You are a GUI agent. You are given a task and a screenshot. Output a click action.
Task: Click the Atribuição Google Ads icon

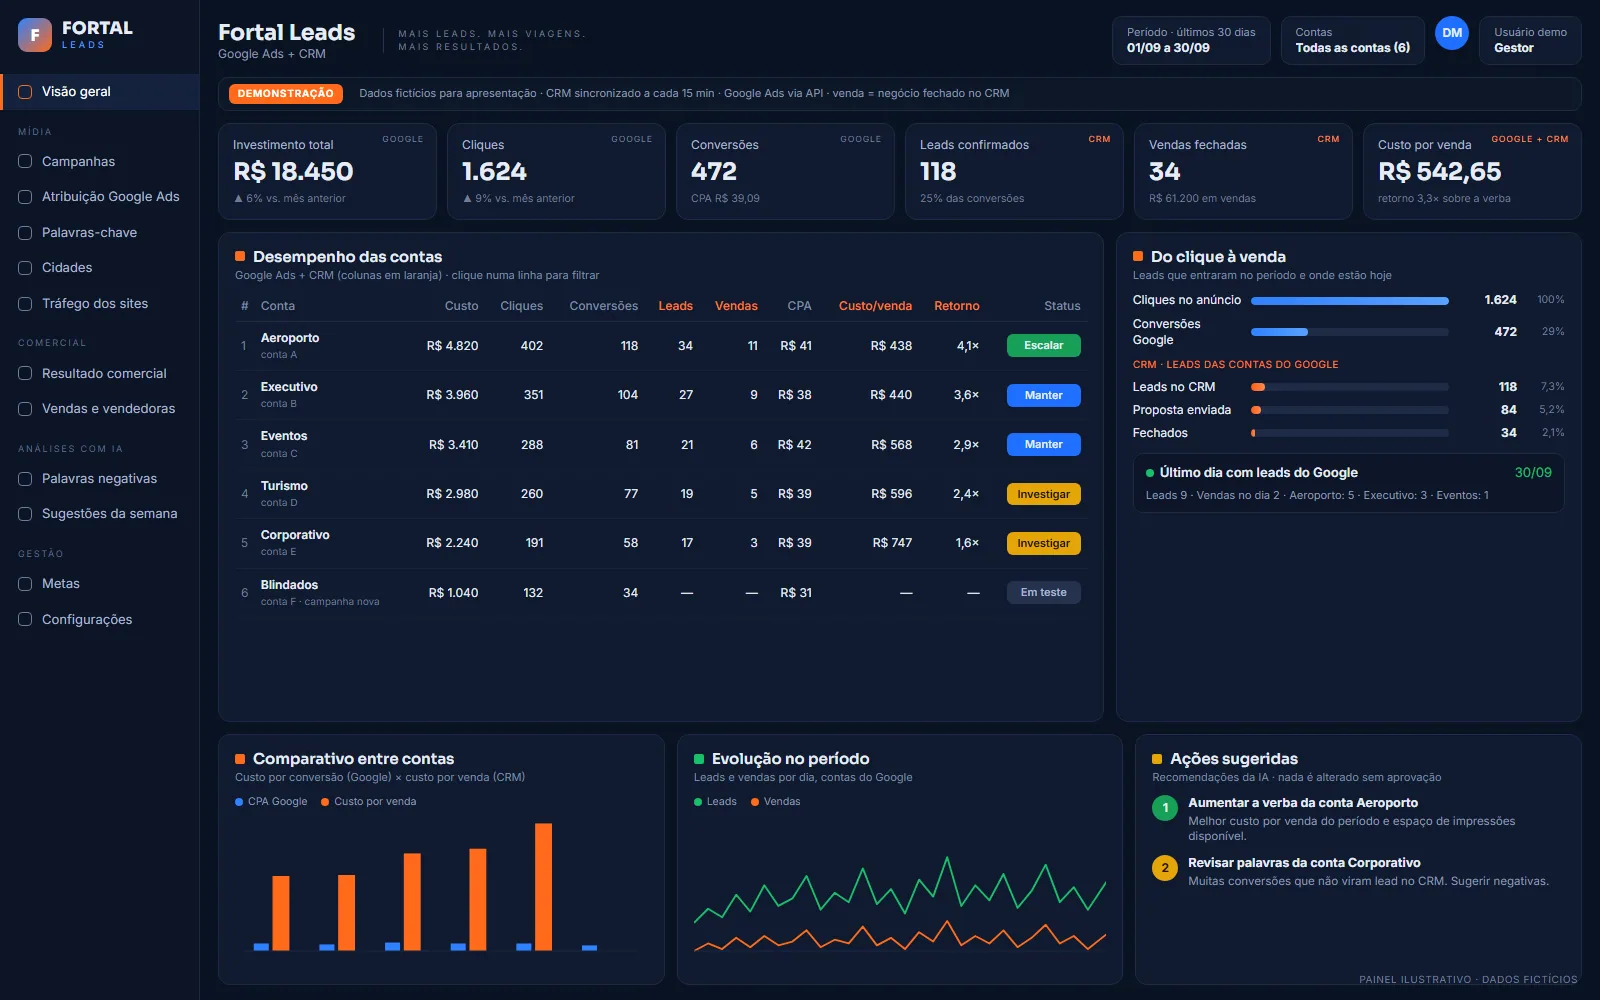point(25,197)
